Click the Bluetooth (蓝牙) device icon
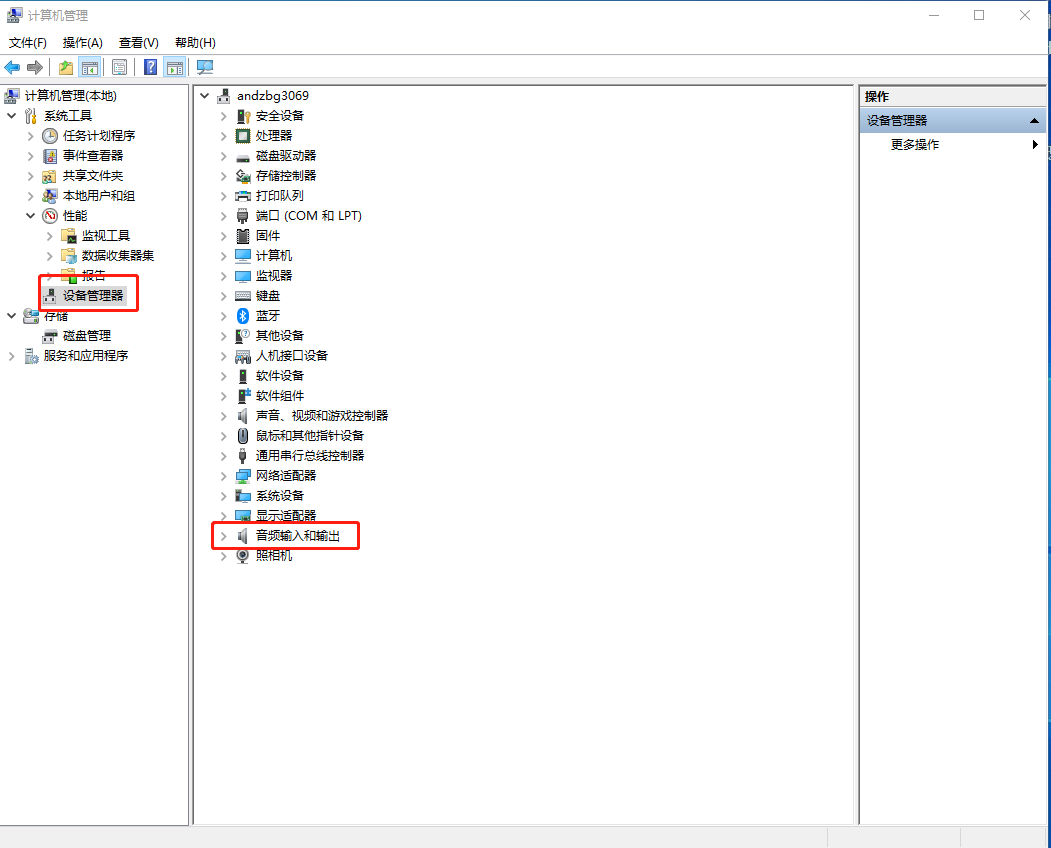 tap(243, 316)
